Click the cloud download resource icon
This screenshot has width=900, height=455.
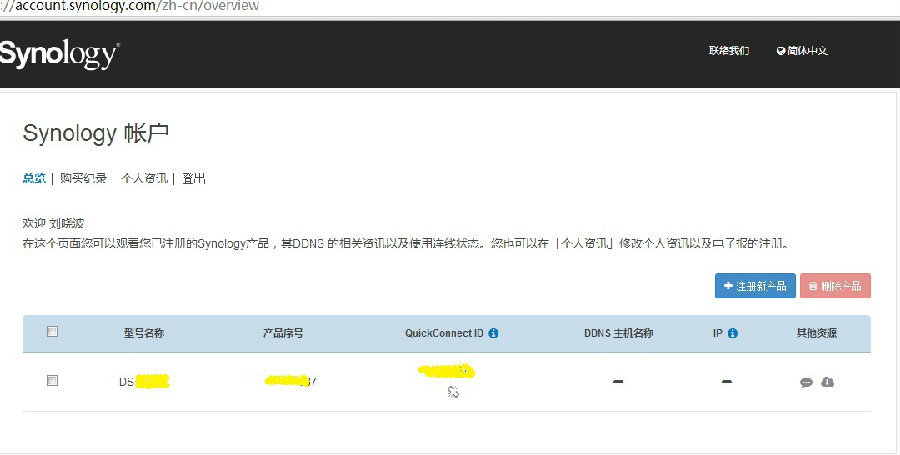827,382
